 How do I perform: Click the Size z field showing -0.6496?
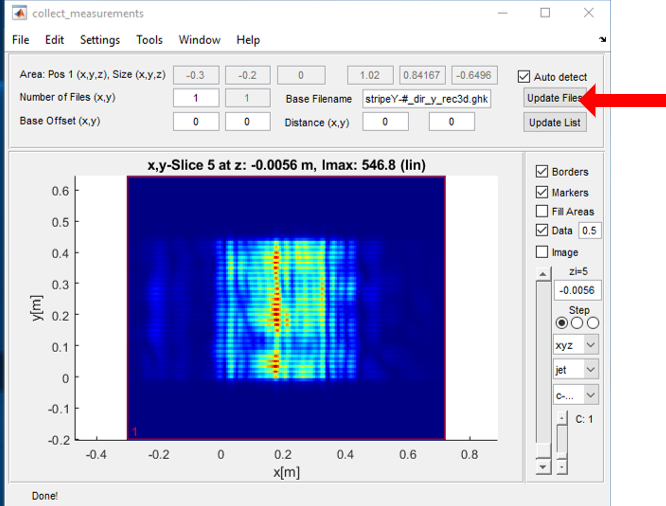[x=474, y=75]
